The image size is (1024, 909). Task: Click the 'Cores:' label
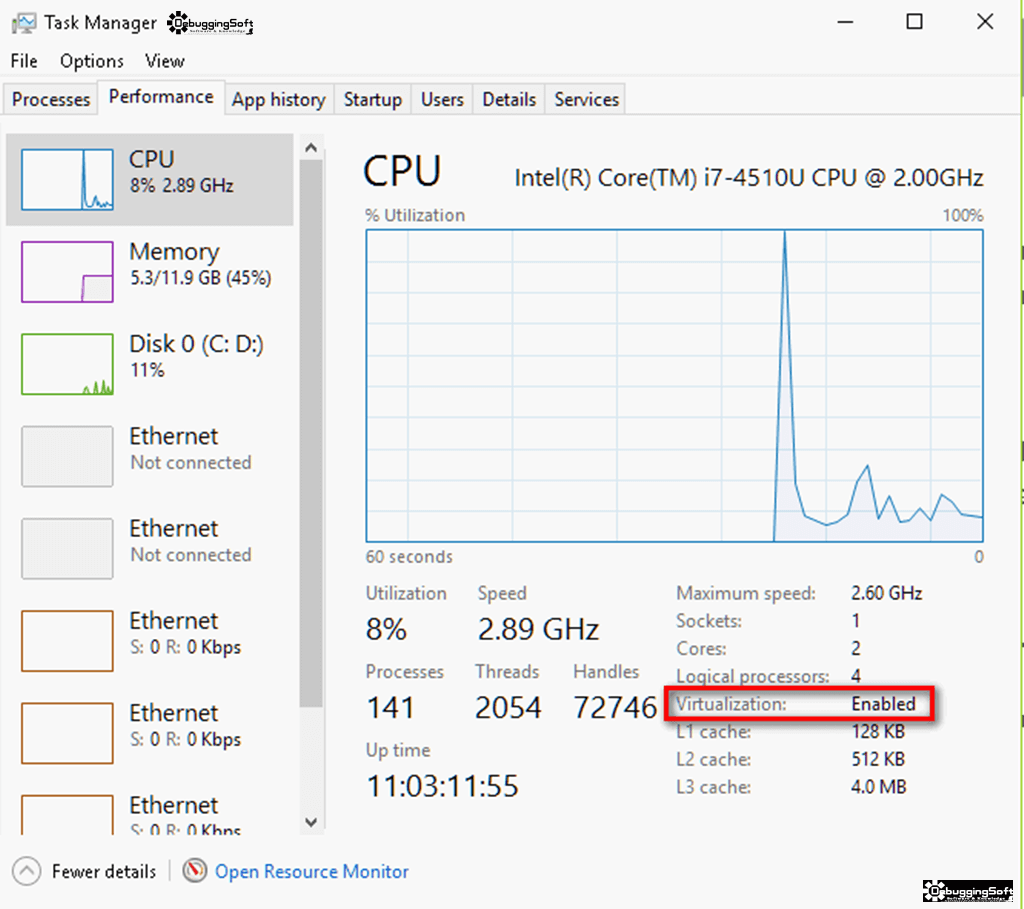pyautogui.click(x=701, y=648)
